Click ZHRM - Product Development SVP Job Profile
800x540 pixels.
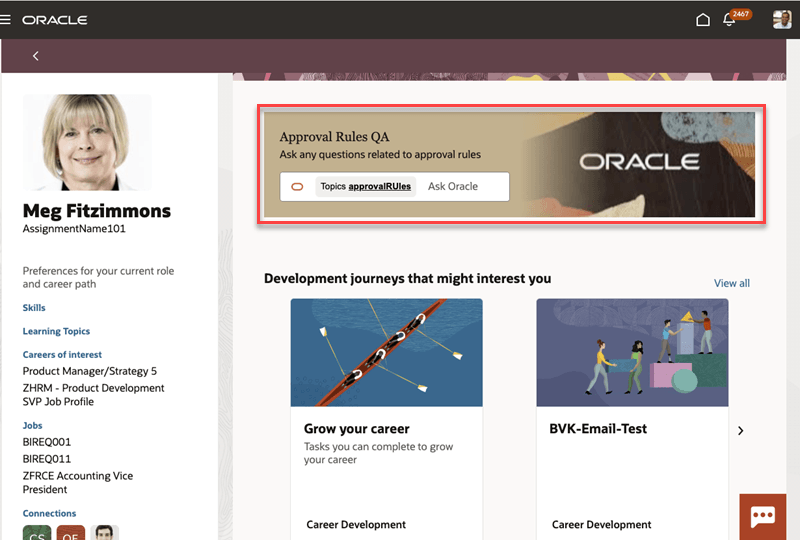[x=93, y=395]
